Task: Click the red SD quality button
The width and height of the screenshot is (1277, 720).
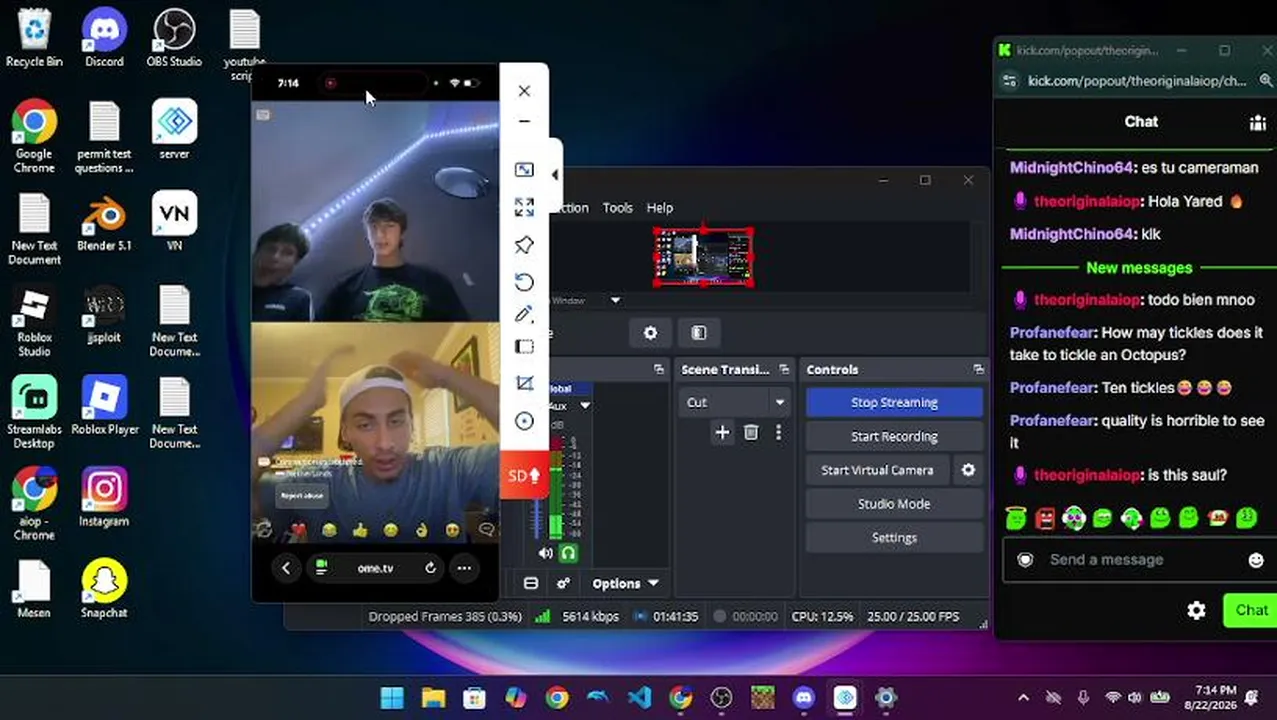Action: point(524,475)
